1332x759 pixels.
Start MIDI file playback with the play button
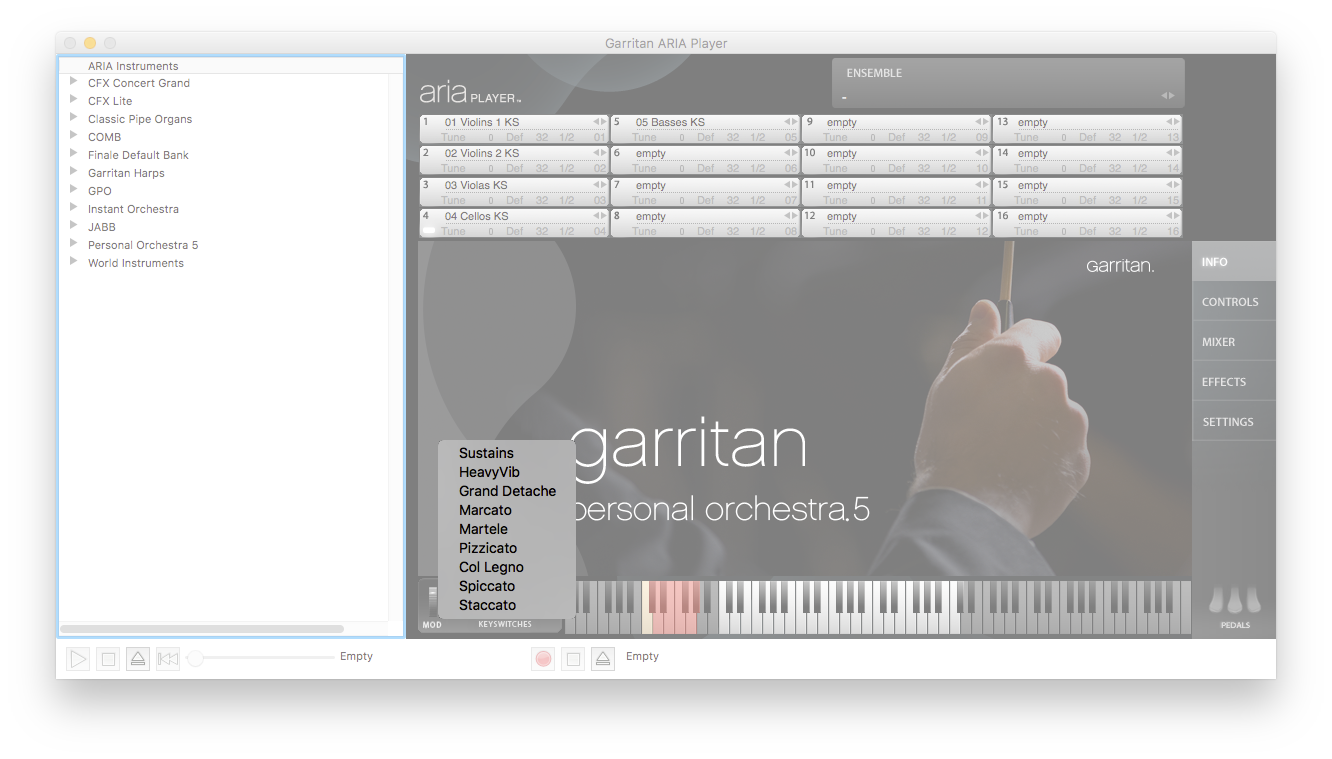coord(78,659)
